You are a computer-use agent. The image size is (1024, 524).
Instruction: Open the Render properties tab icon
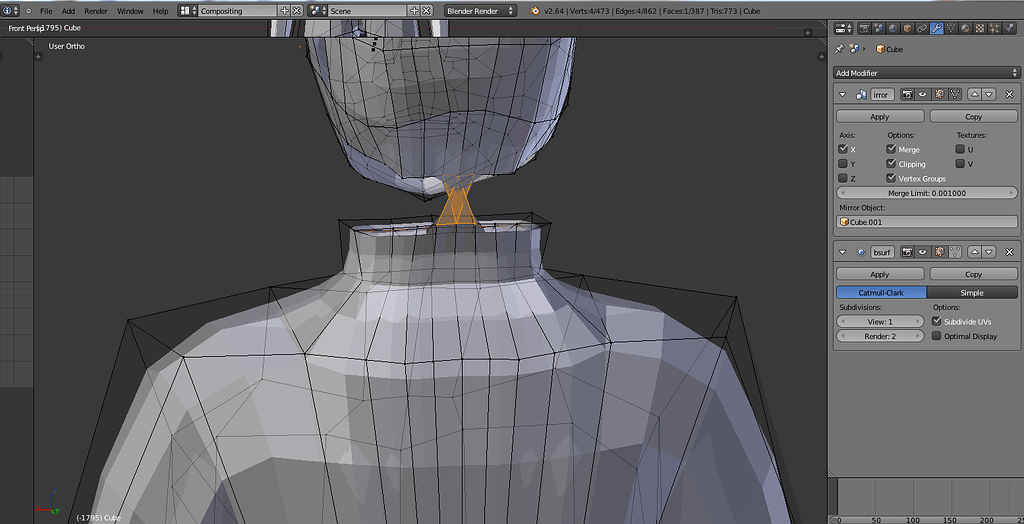[x=865, y=28]
